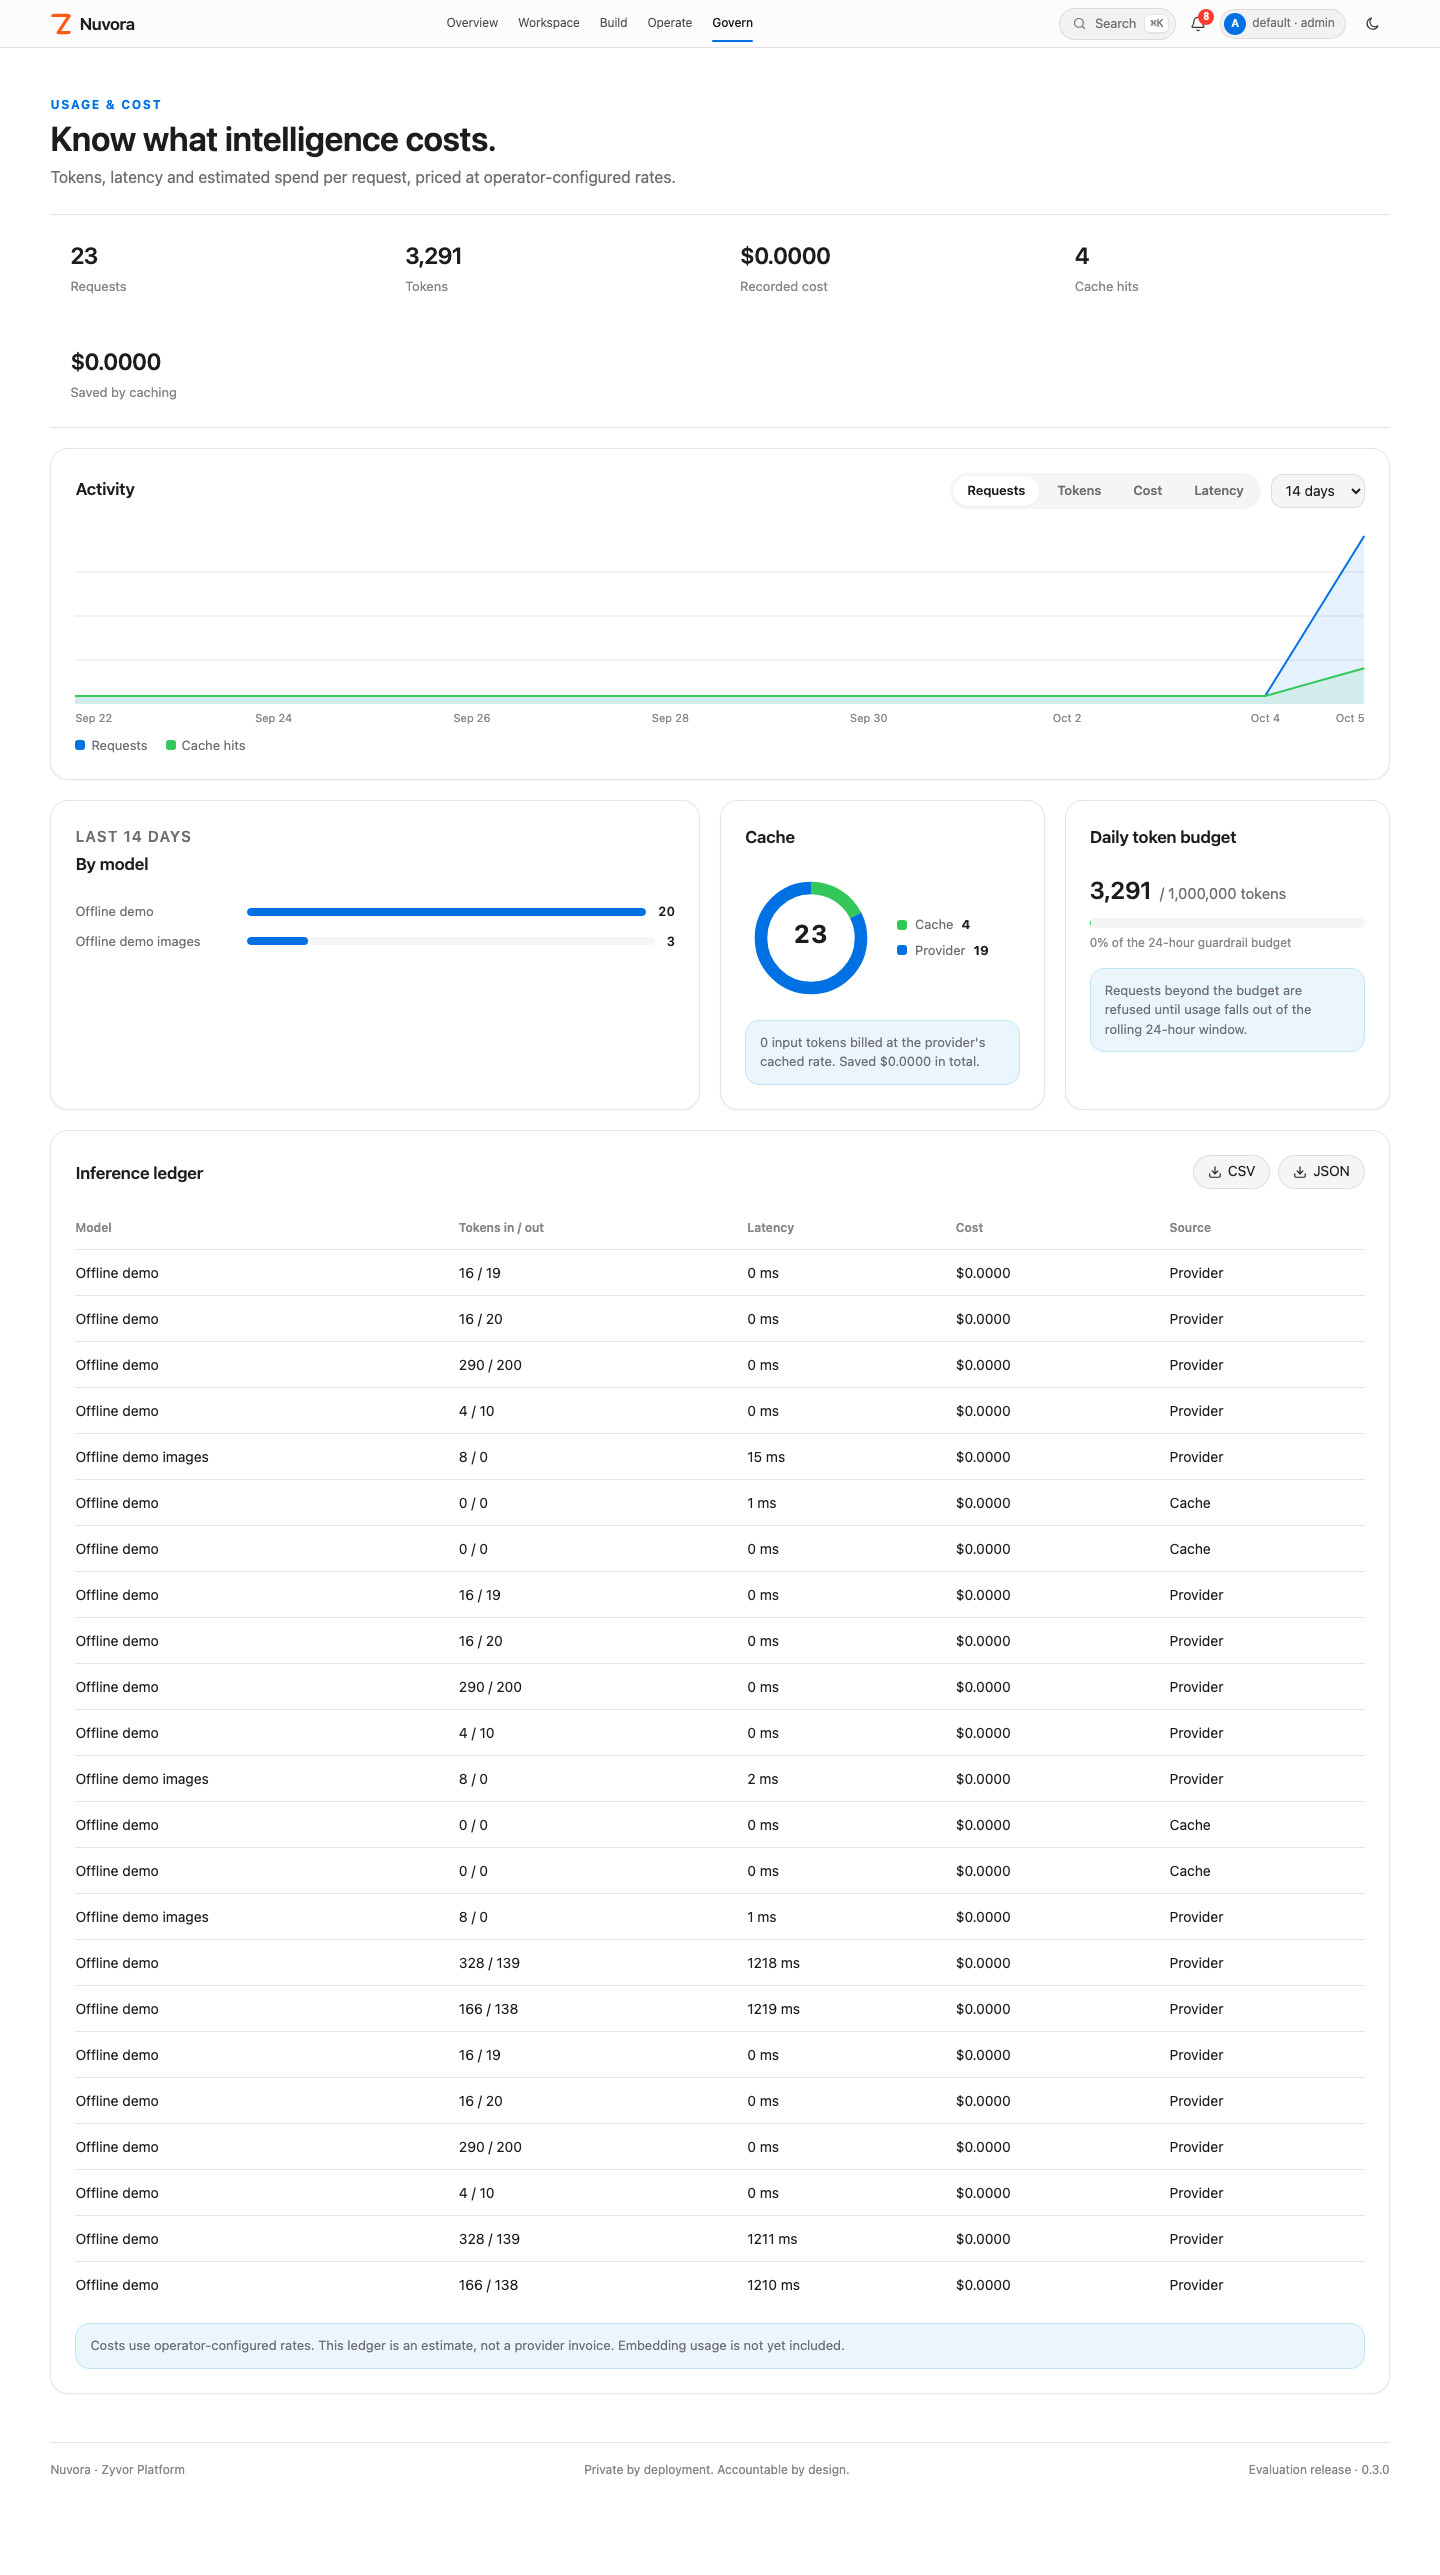Export the ledger as JSON

tap(1321, 1172)
